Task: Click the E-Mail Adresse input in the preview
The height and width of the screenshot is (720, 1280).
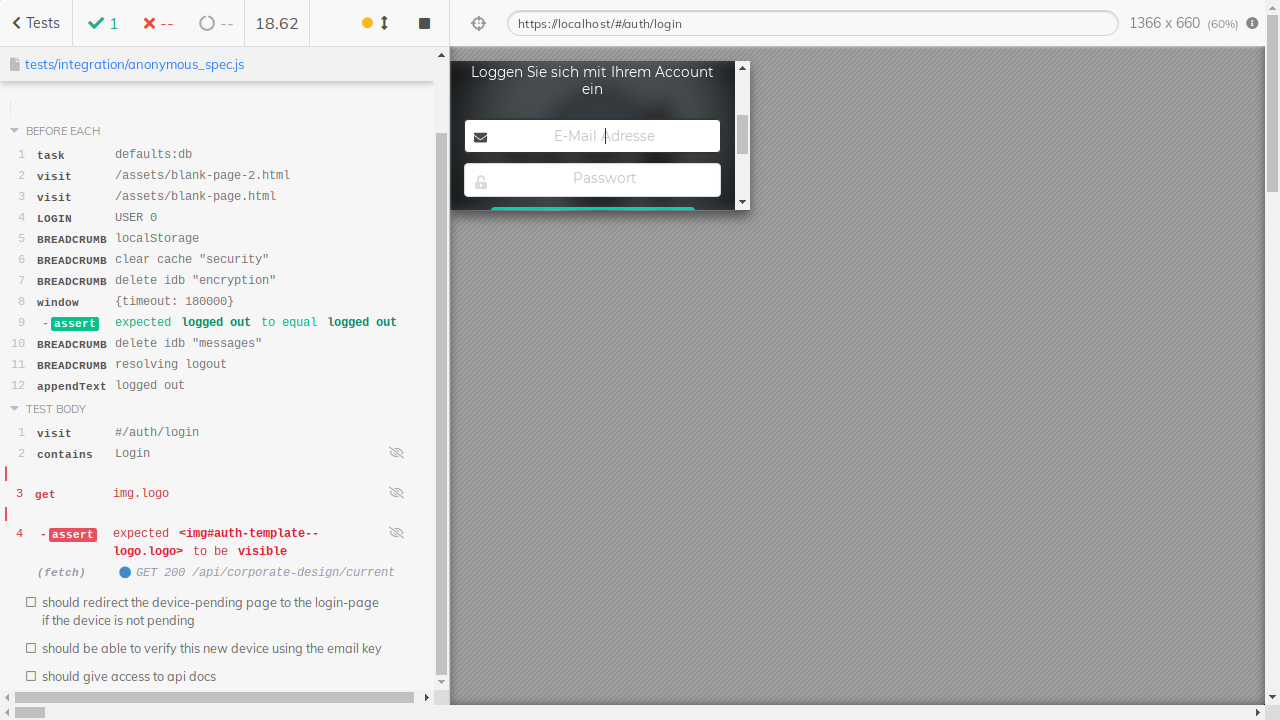Action: tap(592, 135)
